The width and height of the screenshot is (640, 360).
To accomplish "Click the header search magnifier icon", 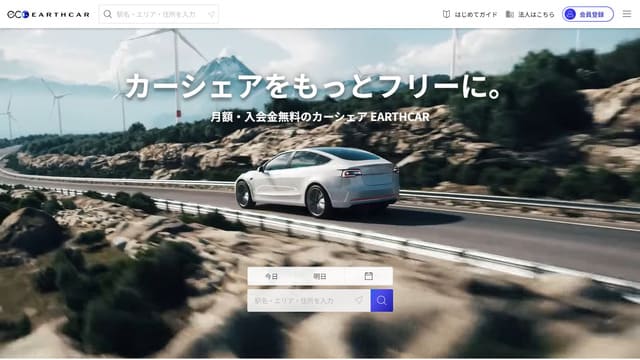I will click(107, 14).
